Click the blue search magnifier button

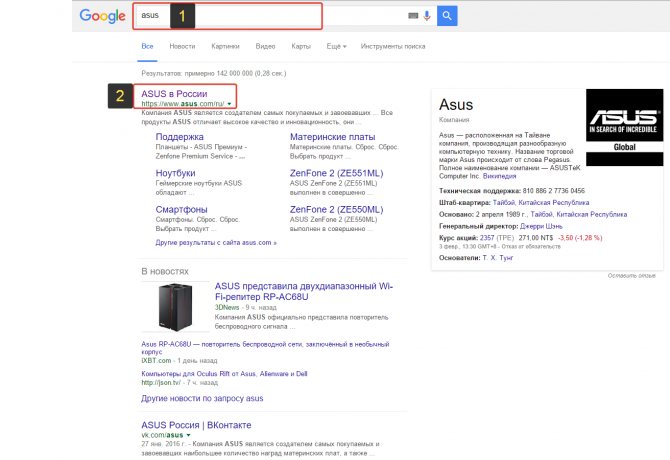pos(447,16)
